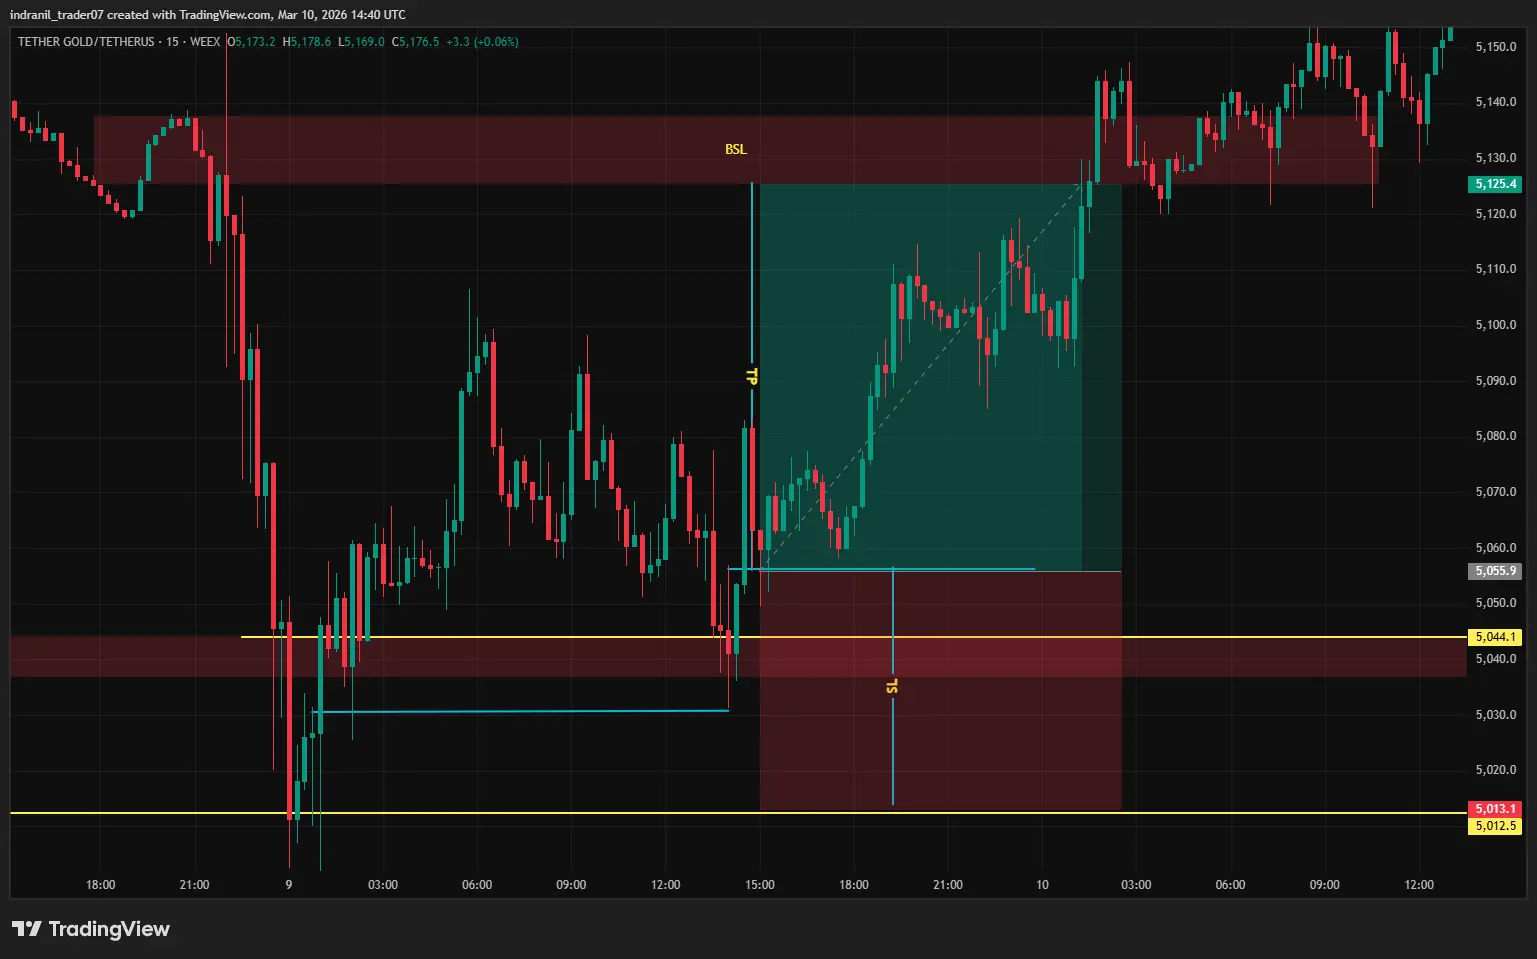Click the close value C5,176.5
This screenshot has height=959, width=1537.
pos(415,42)
